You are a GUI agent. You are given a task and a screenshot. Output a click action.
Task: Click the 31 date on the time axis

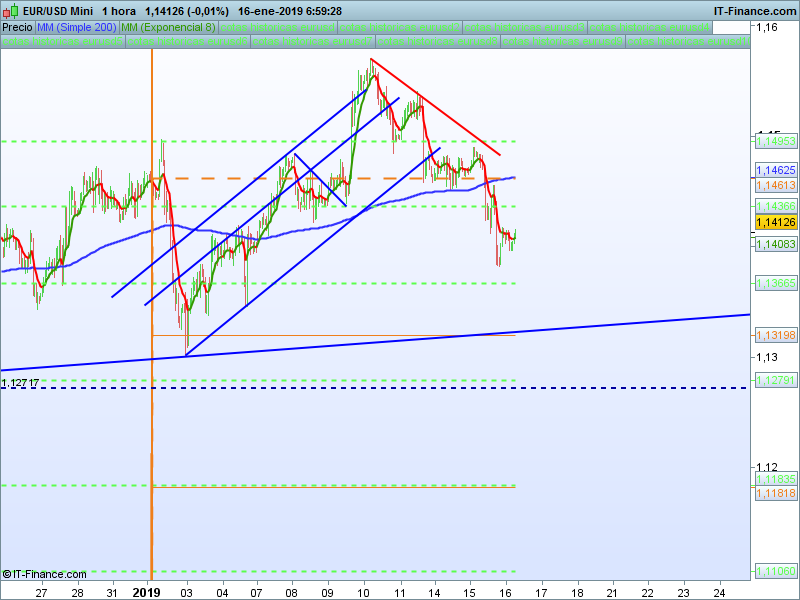112,593
